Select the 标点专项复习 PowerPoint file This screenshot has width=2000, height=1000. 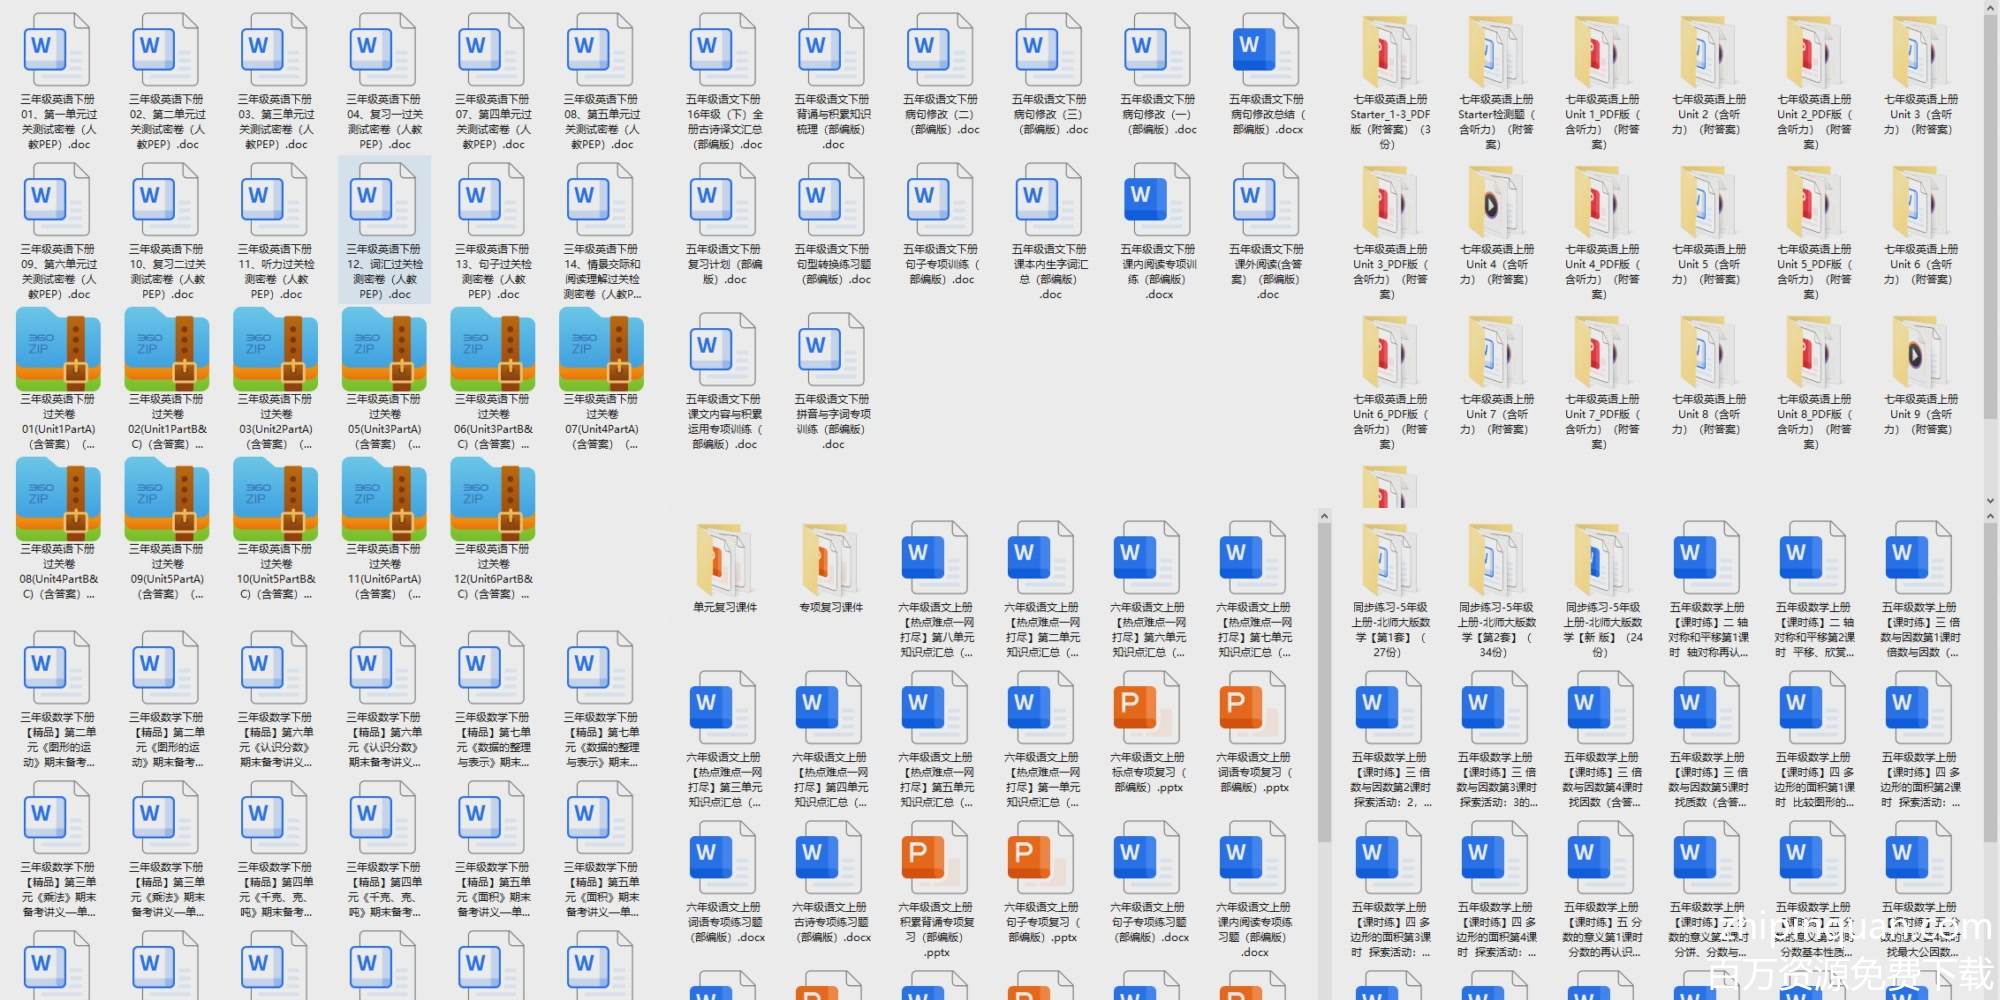[1148, 710]
